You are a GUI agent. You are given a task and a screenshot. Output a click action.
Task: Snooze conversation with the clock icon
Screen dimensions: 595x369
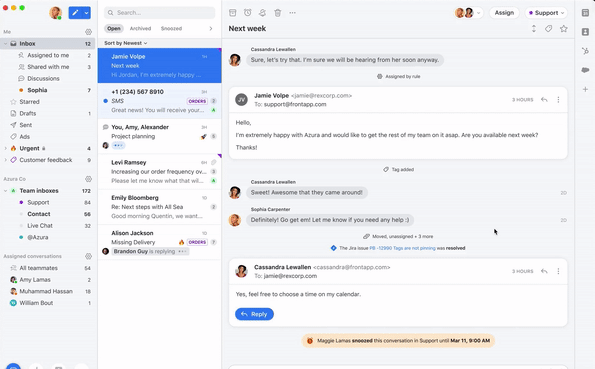(247, 13)
